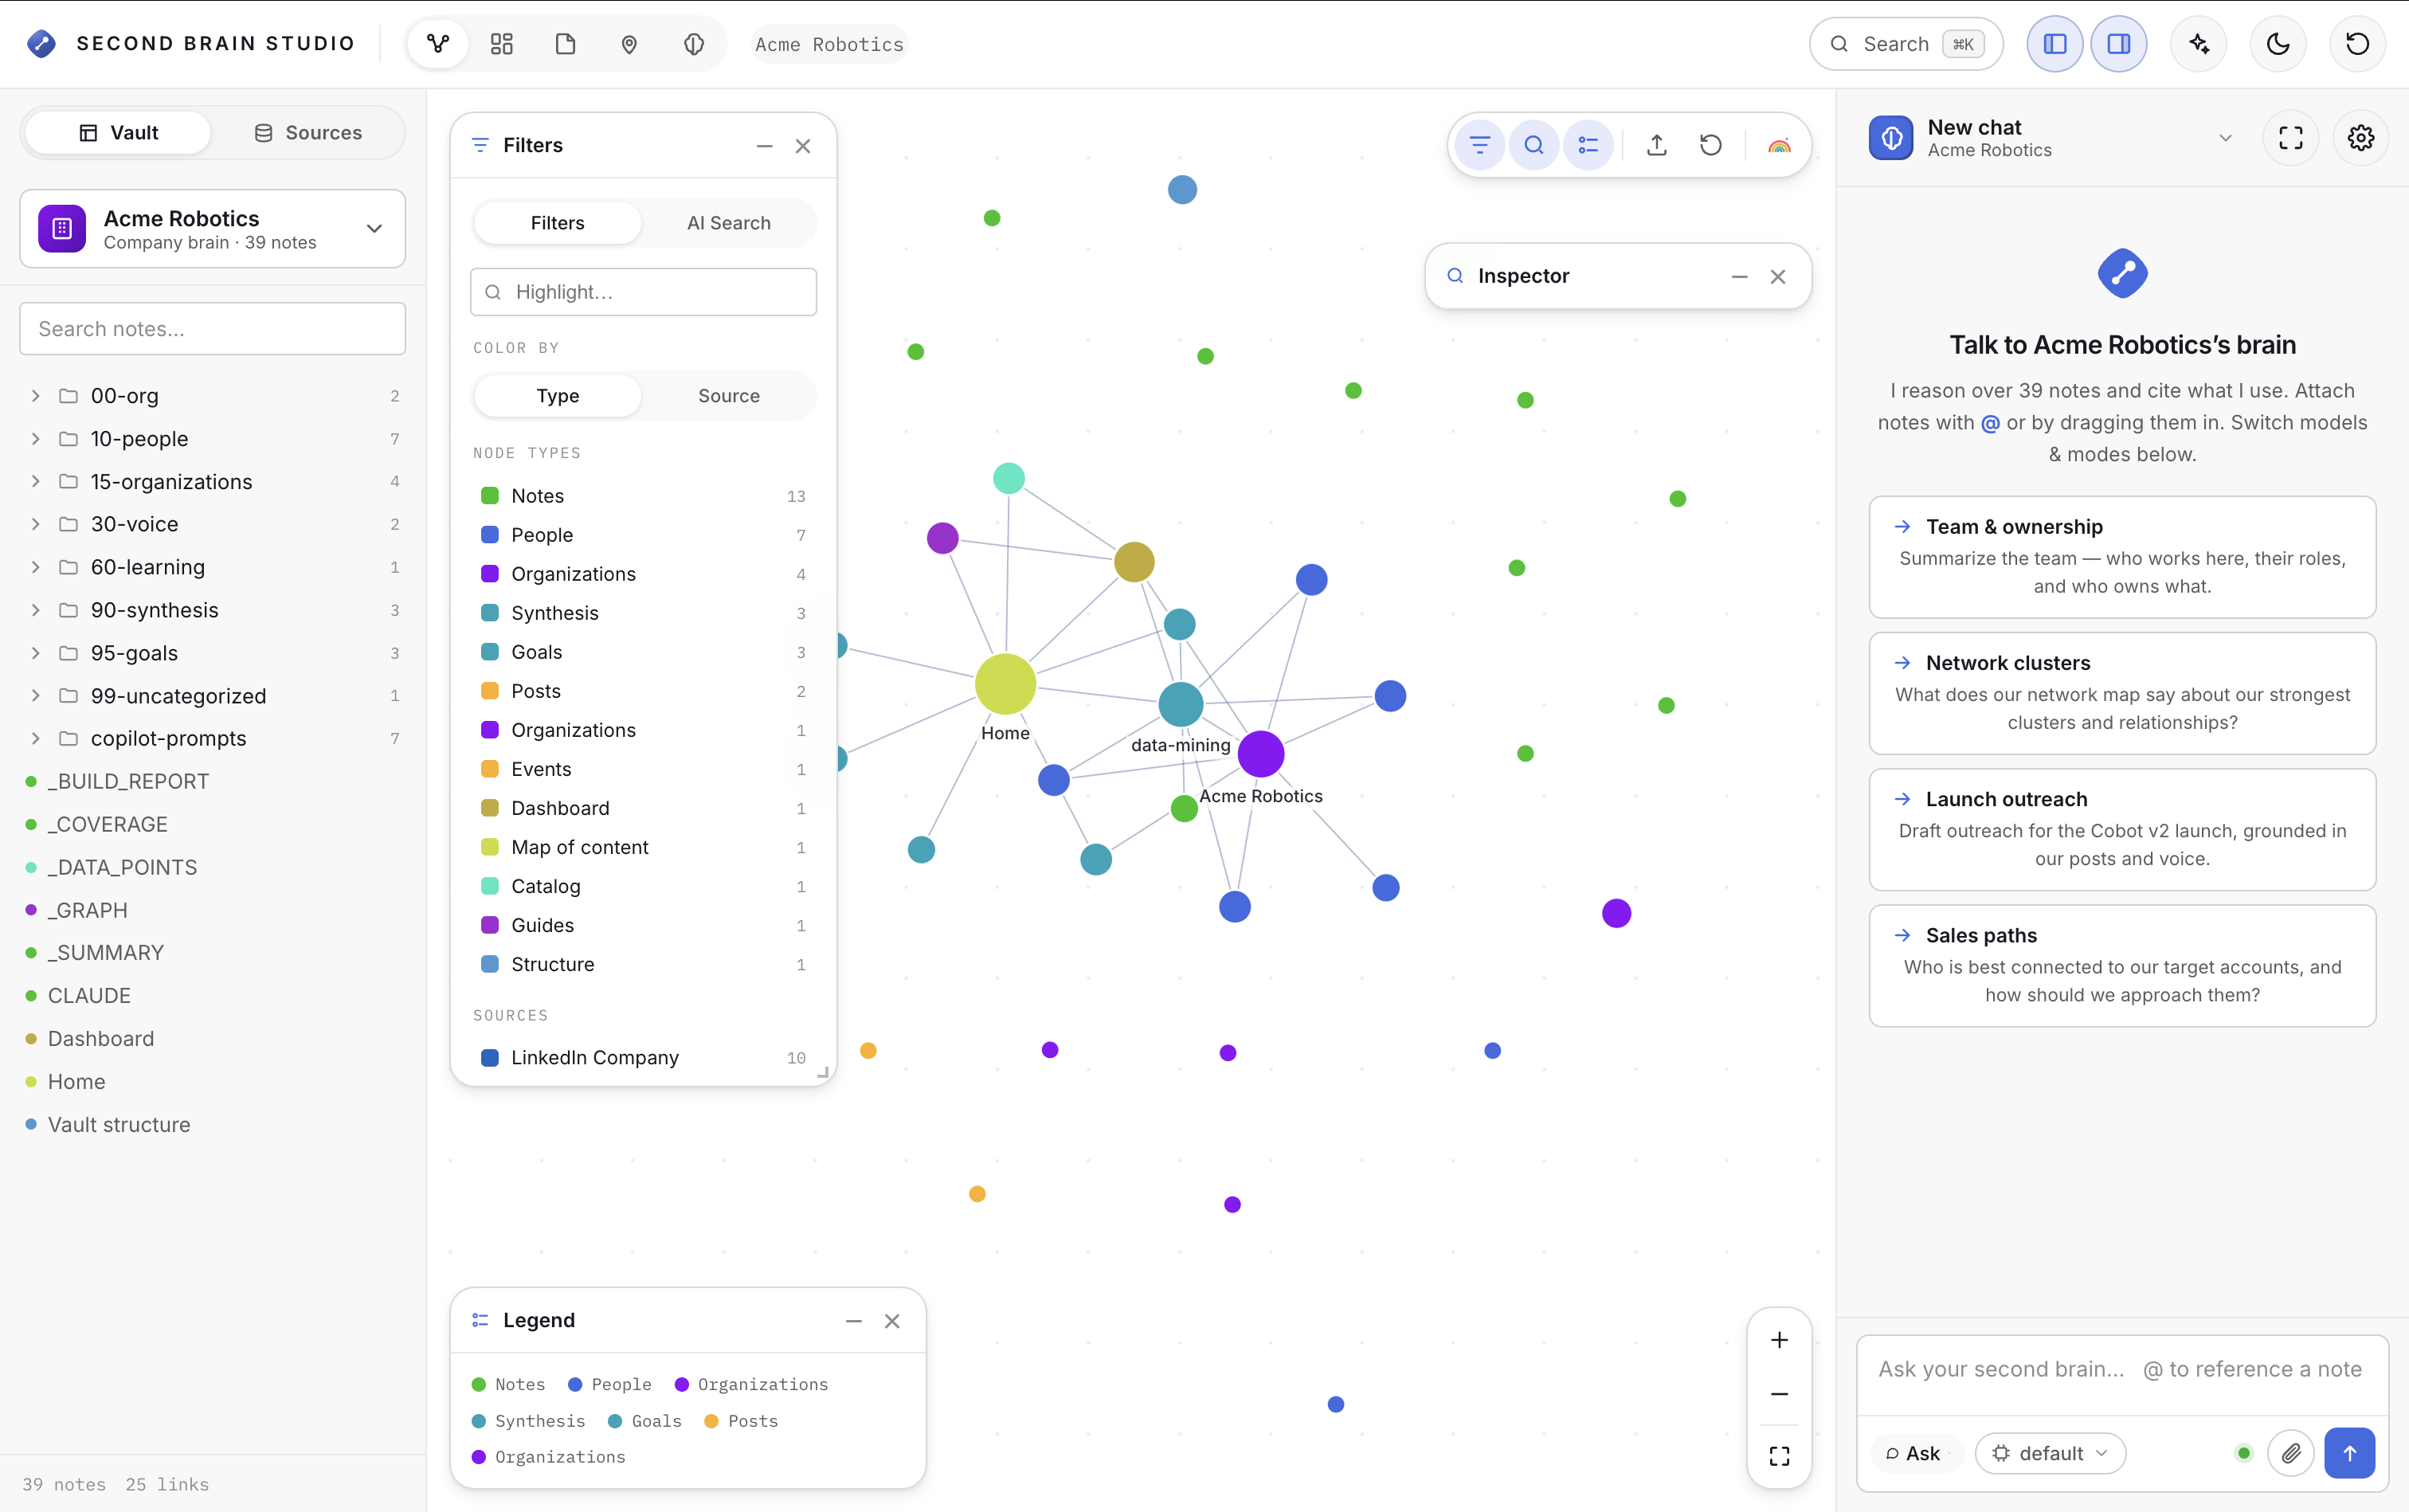Open the _BUILD_REPORT note

128,781
